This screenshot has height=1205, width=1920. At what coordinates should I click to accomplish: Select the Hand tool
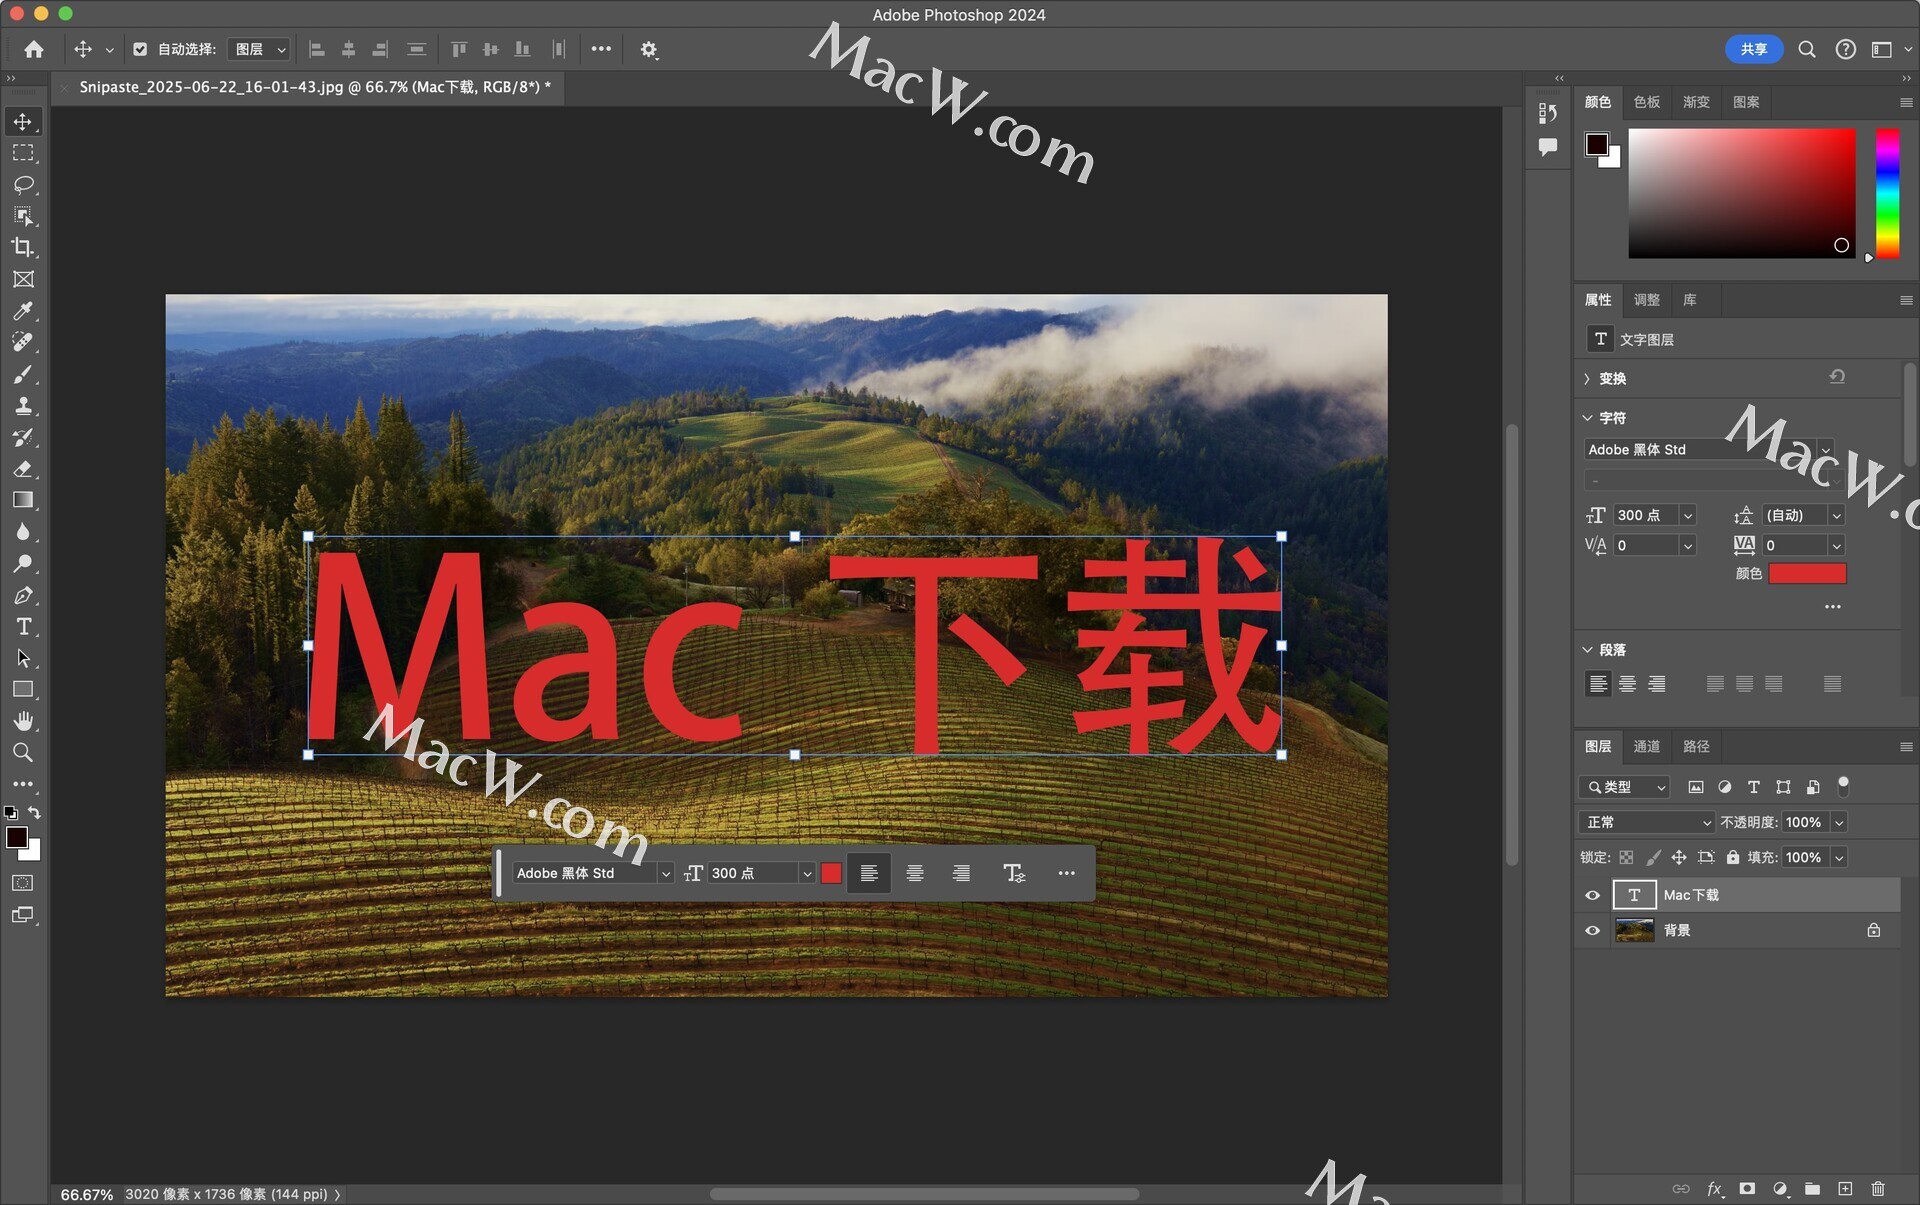[x=23, y=721]
